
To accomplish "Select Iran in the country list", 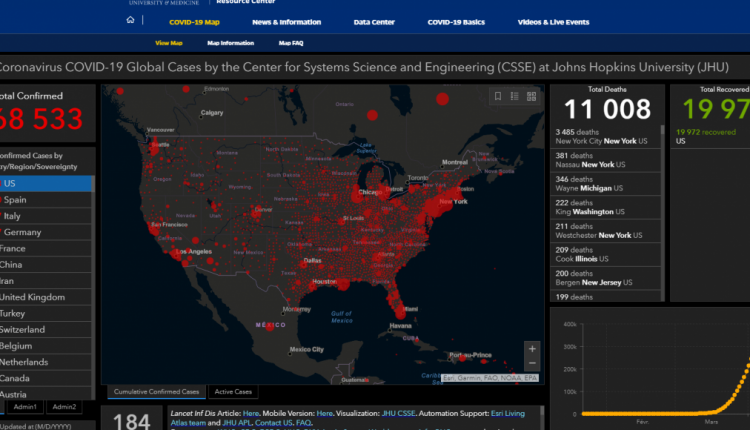I will 45,281.
